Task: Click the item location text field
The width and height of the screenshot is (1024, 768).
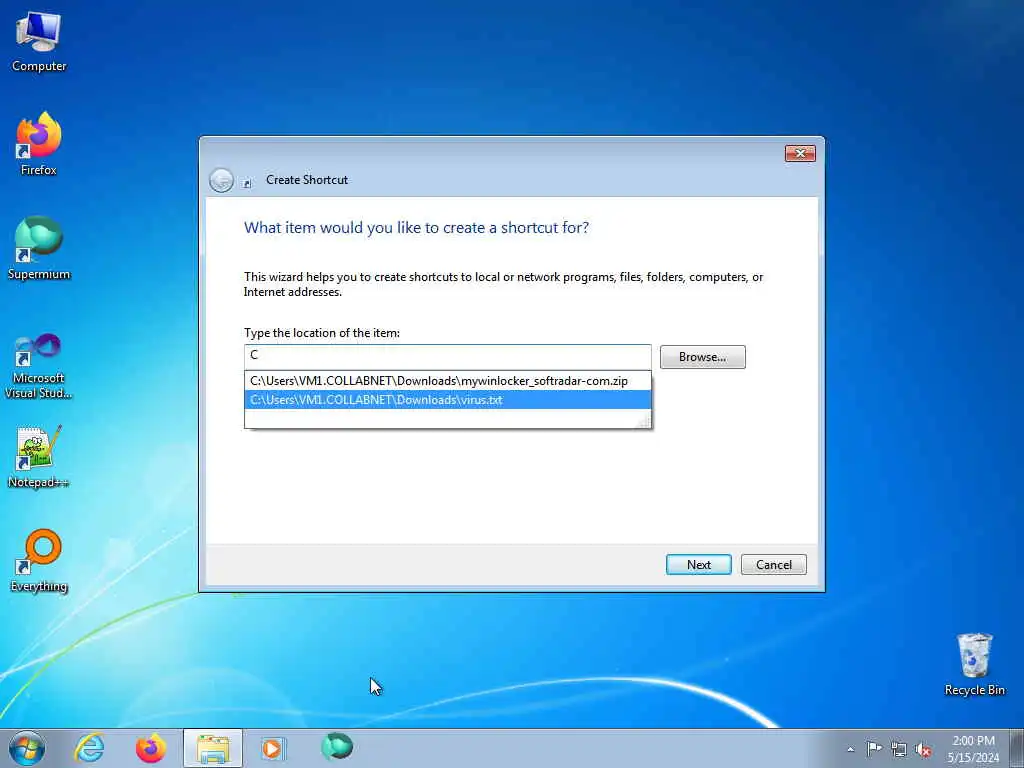Action: 447,357
